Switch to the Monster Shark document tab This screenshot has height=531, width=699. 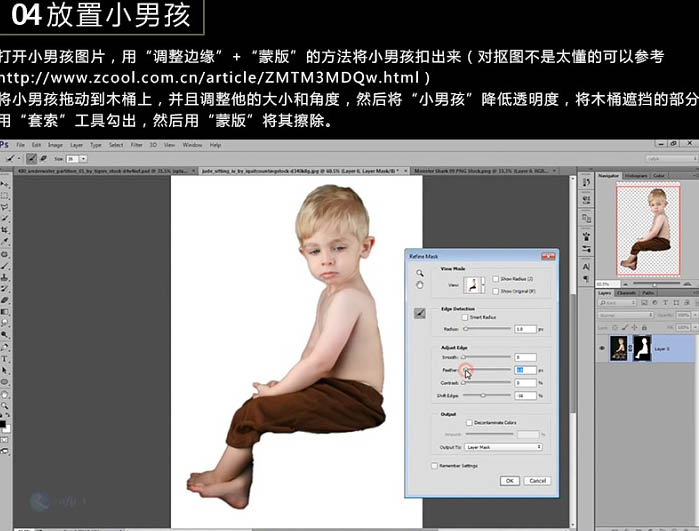484,171
